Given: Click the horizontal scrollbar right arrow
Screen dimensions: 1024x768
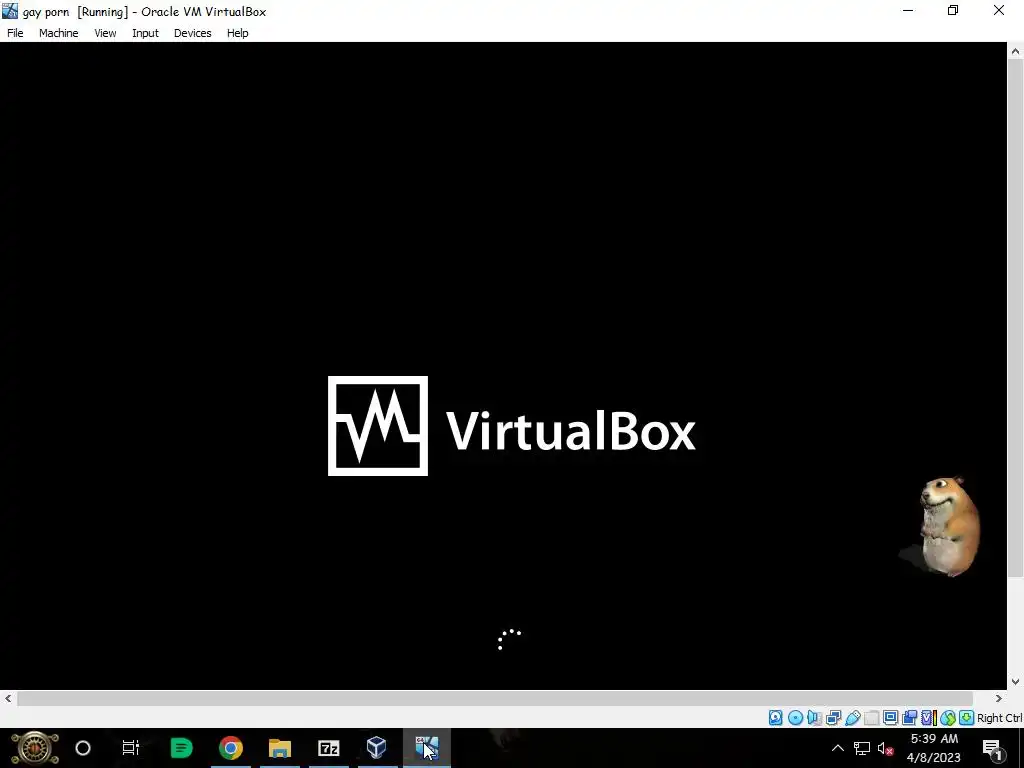Looking at the screenshot, I should point(999,698).
